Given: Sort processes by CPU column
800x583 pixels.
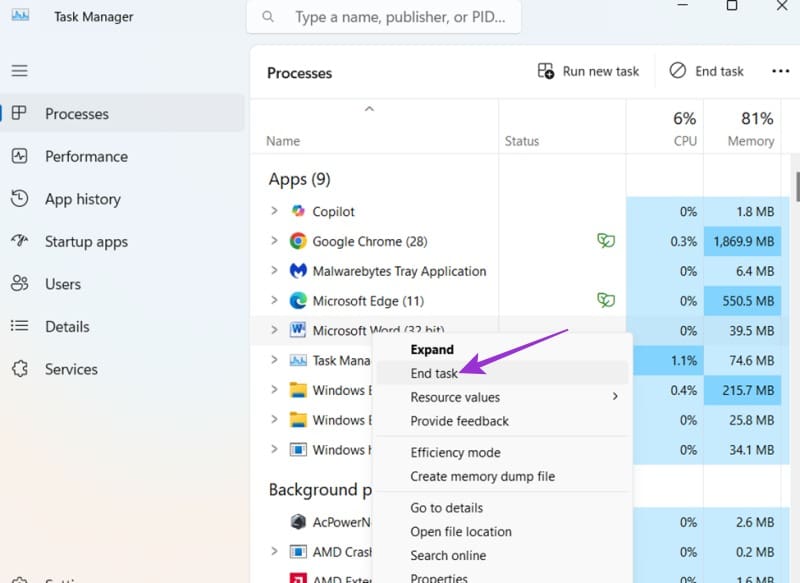Looking at the screenshot, I should 665,128.
